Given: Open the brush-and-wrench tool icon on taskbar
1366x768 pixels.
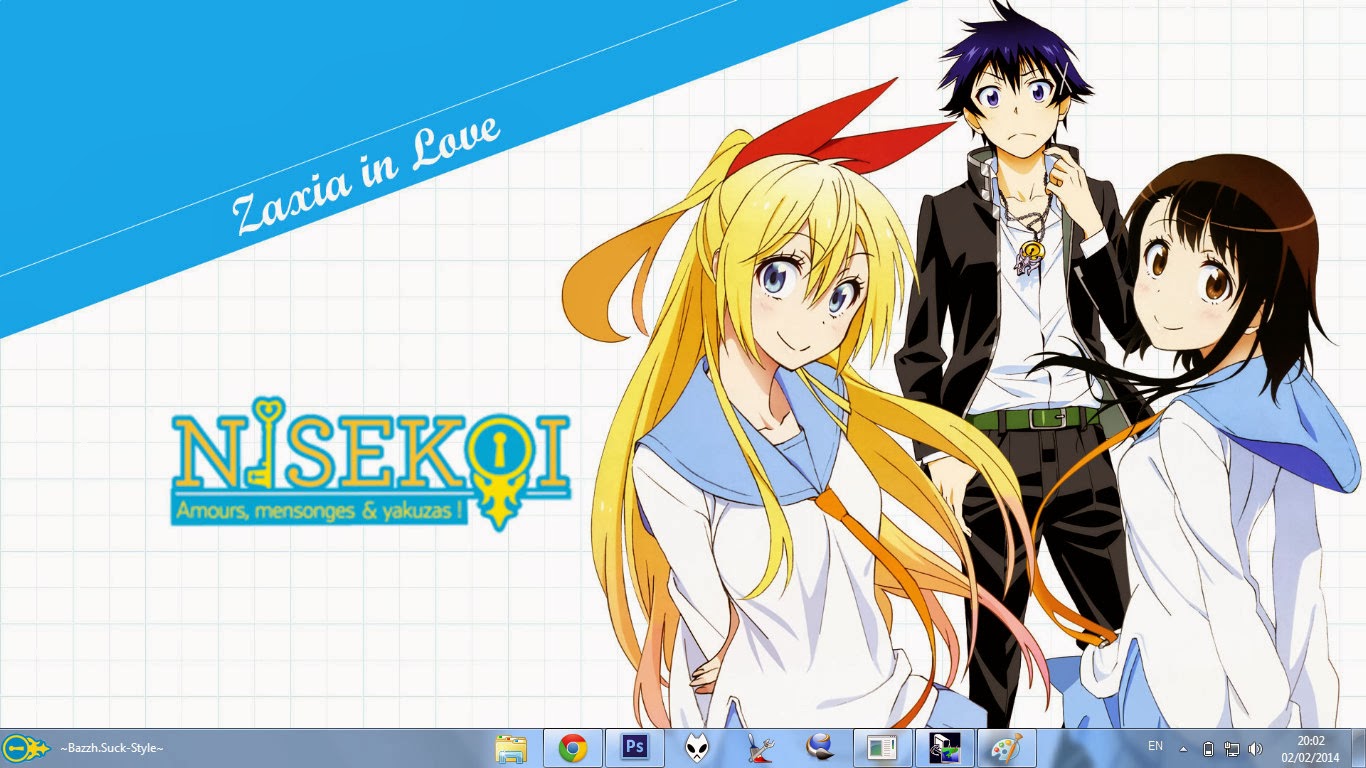Looking at the screenshot, I should coord(759,748).
